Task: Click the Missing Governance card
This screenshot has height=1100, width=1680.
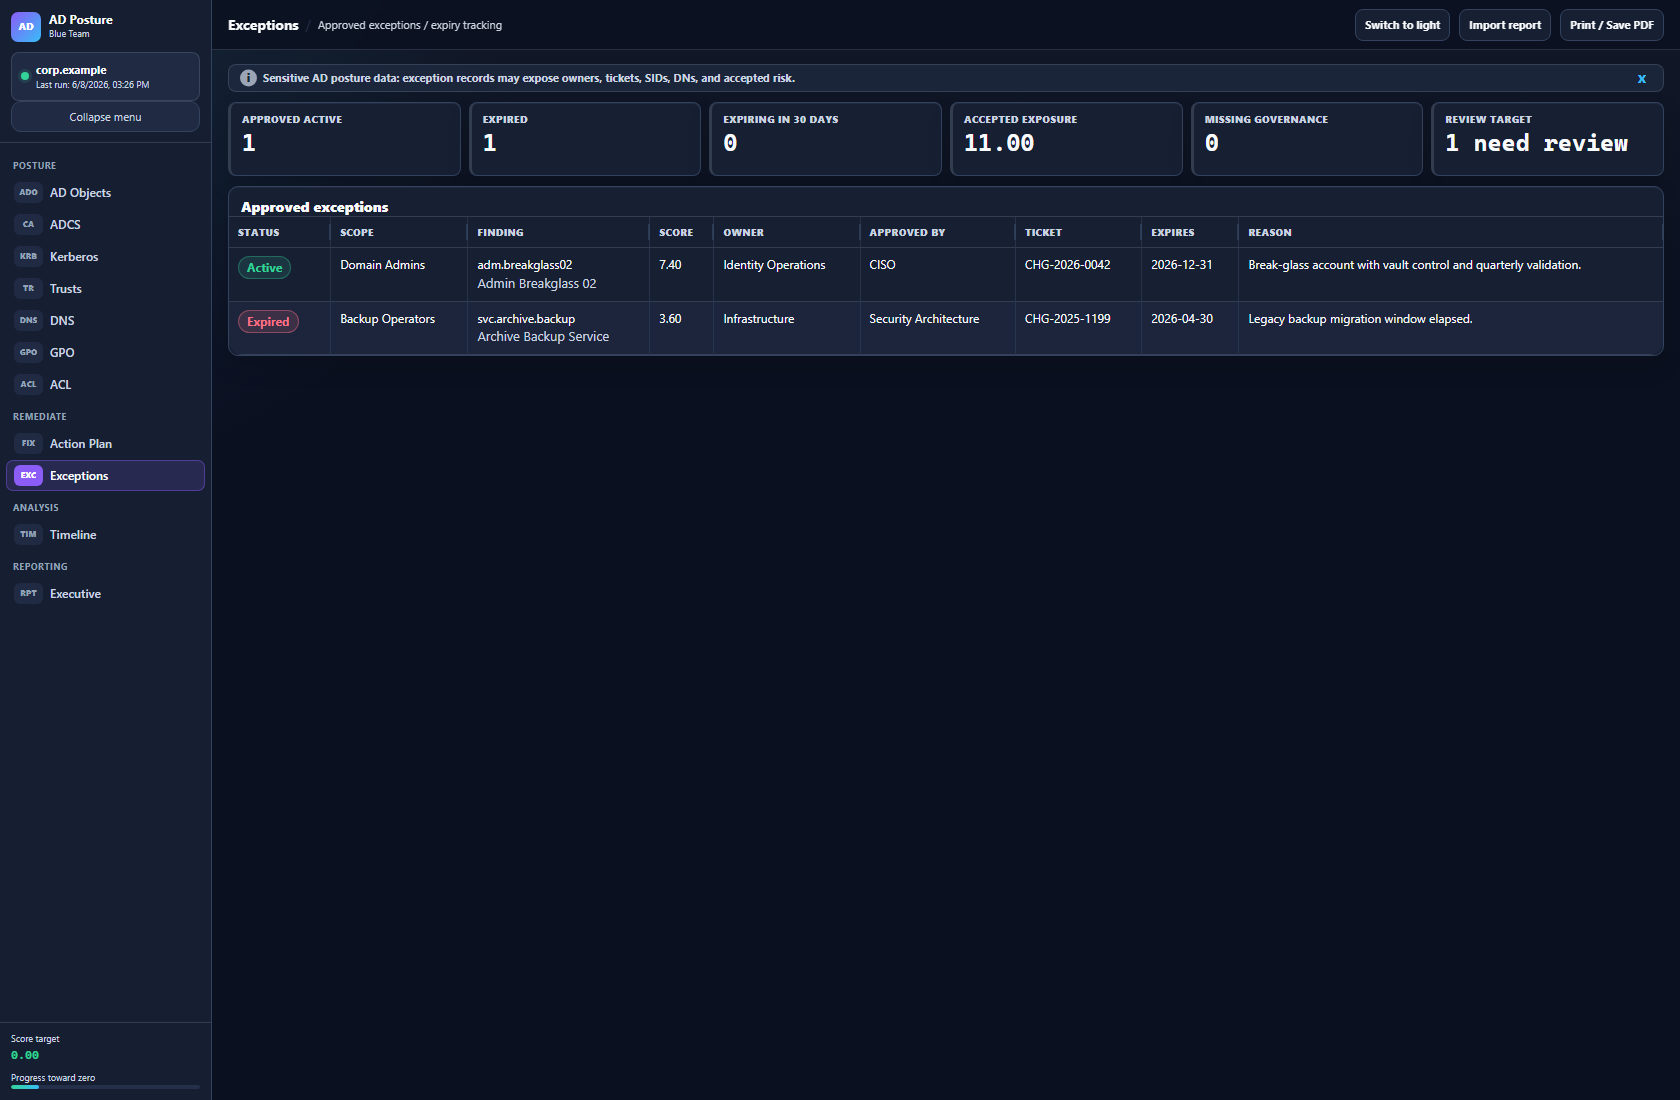Action: point(1307,139)
